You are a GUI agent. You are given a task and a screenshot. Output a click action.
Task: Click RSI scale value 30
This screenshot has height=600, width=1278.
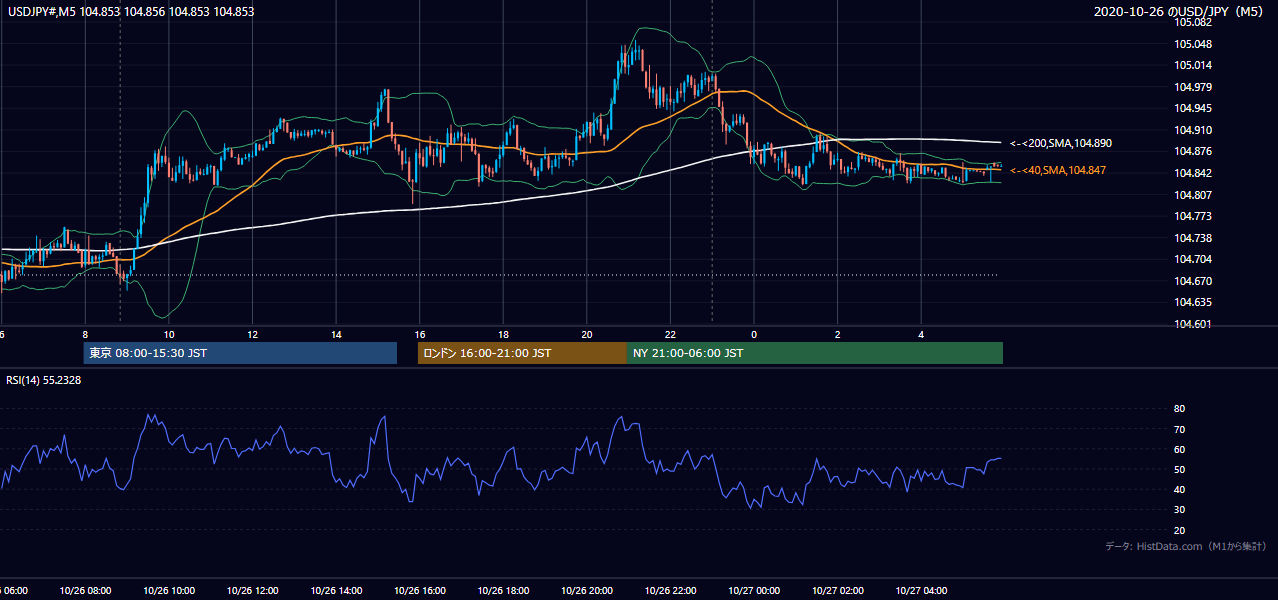point(1180,510)
